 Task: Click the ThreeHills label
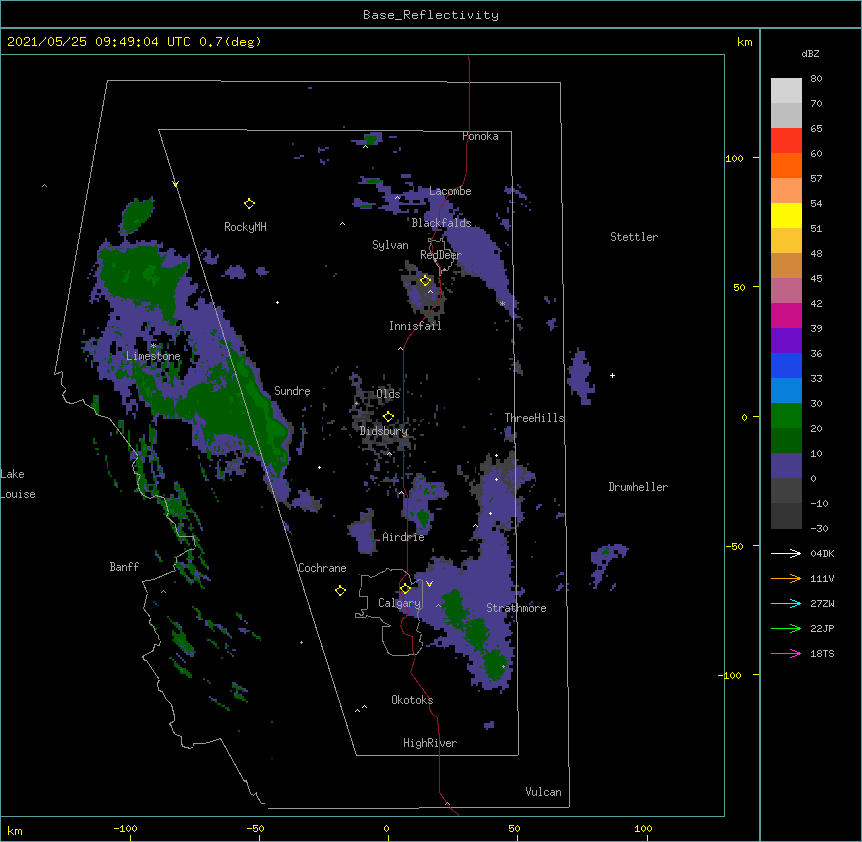coord(534,418)
